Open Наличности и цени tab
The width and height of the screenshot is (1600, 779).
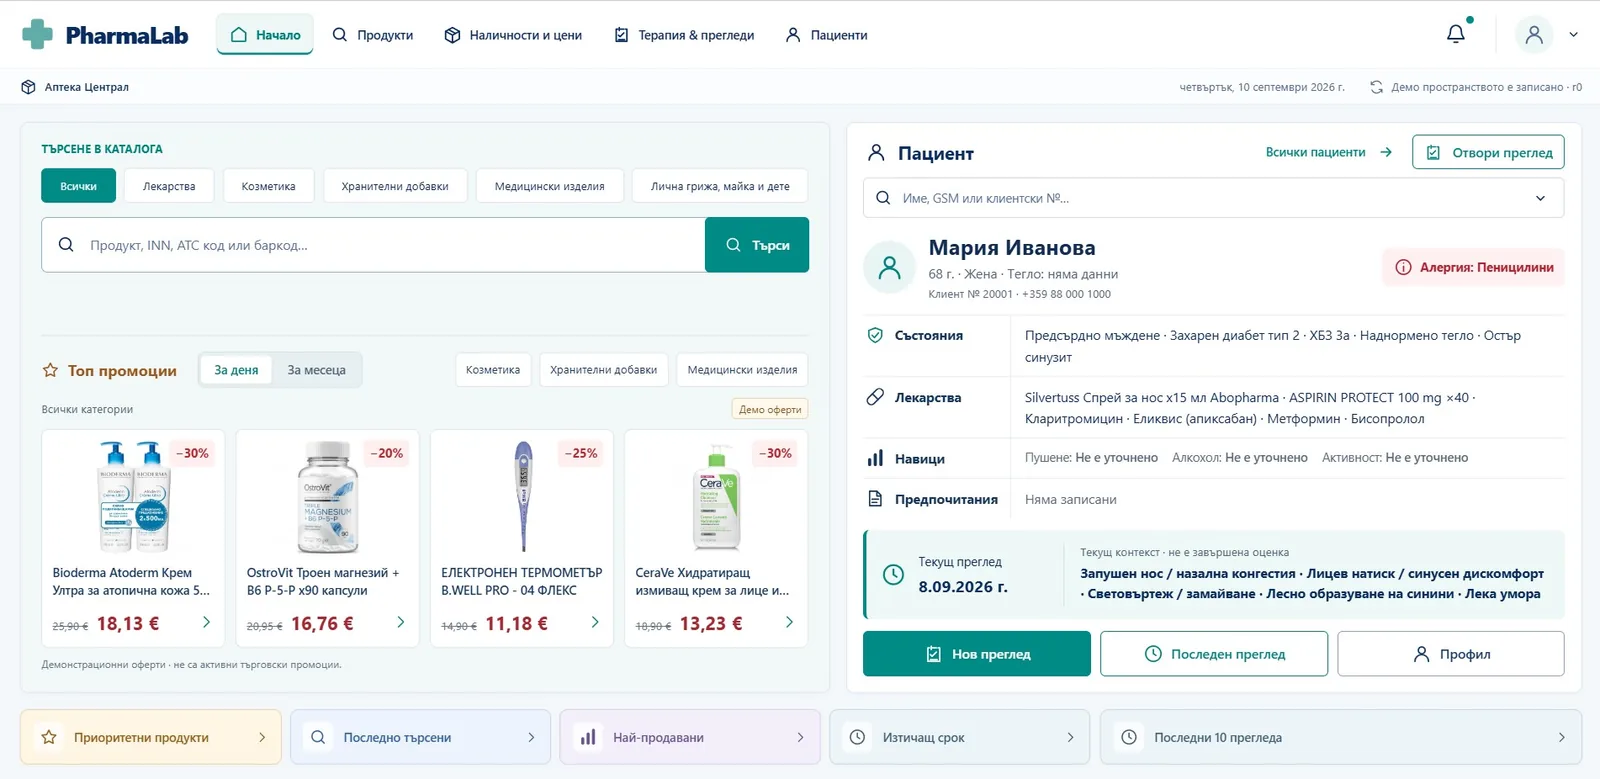tap(513, 35)
